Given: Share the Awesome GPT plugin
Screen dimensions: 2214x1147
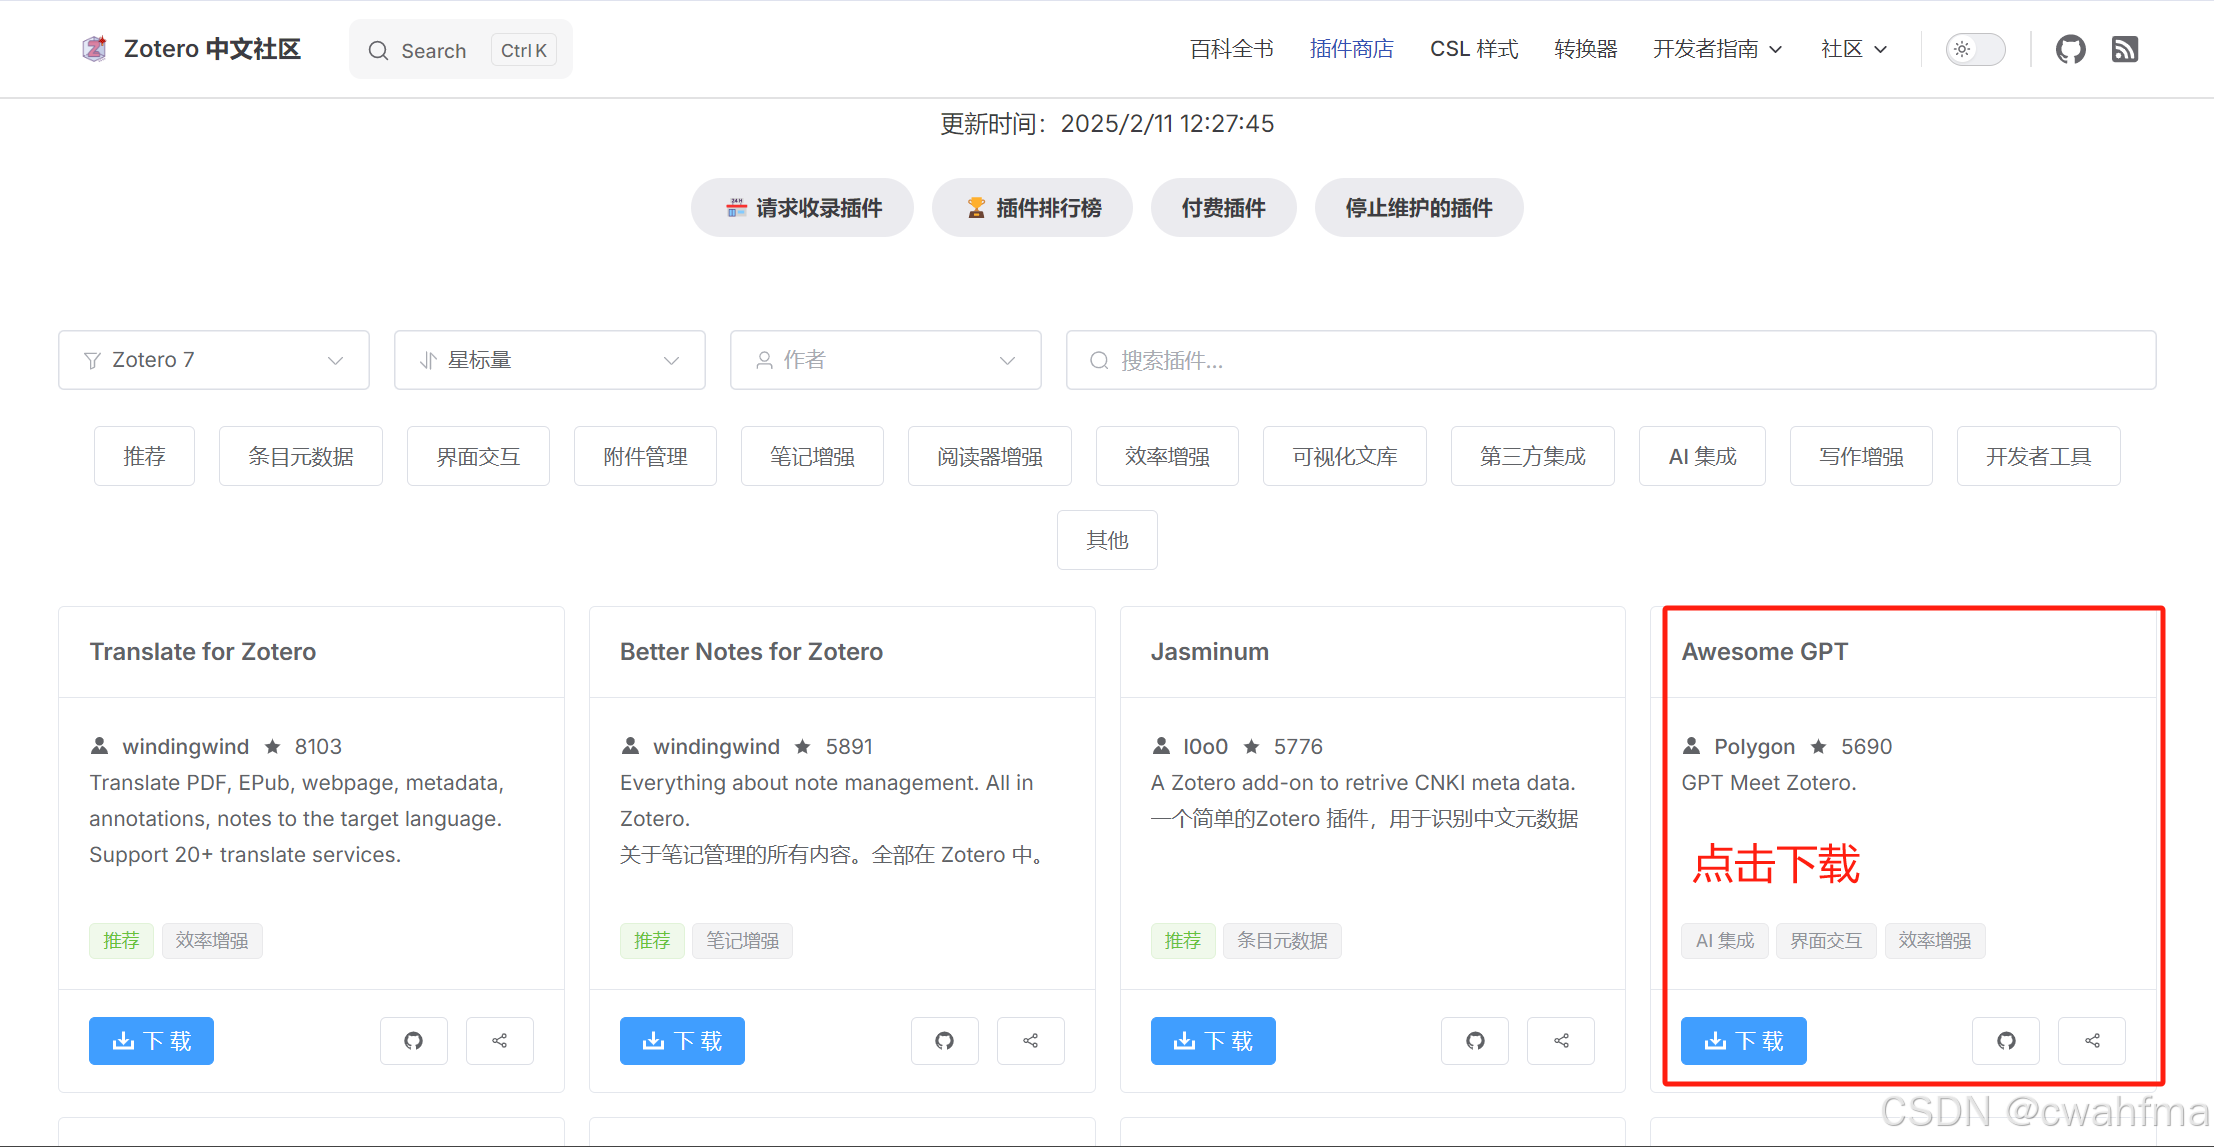Looking at the screenshot, I should coord(2091,1041).
